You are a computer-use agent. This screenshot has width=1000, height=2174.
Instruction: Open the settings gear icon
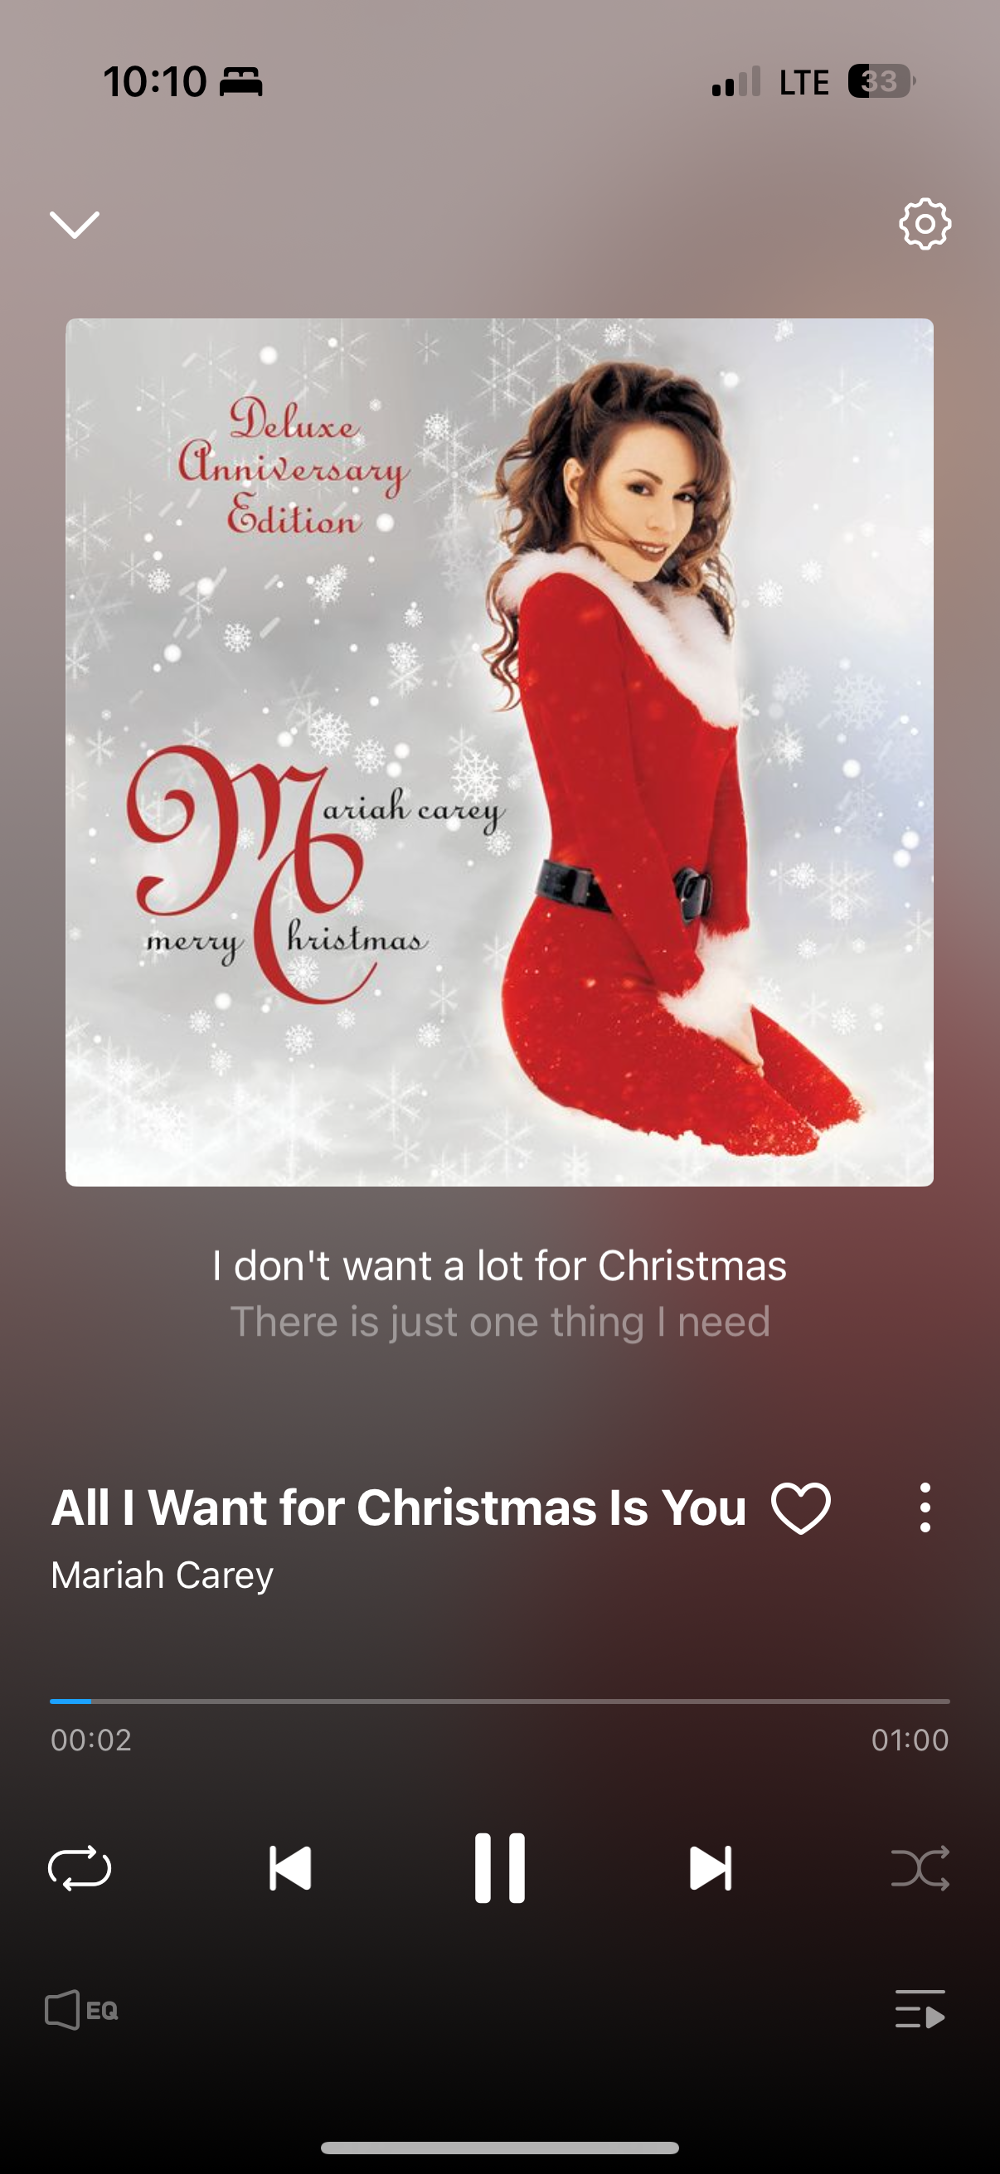[925, 224]
